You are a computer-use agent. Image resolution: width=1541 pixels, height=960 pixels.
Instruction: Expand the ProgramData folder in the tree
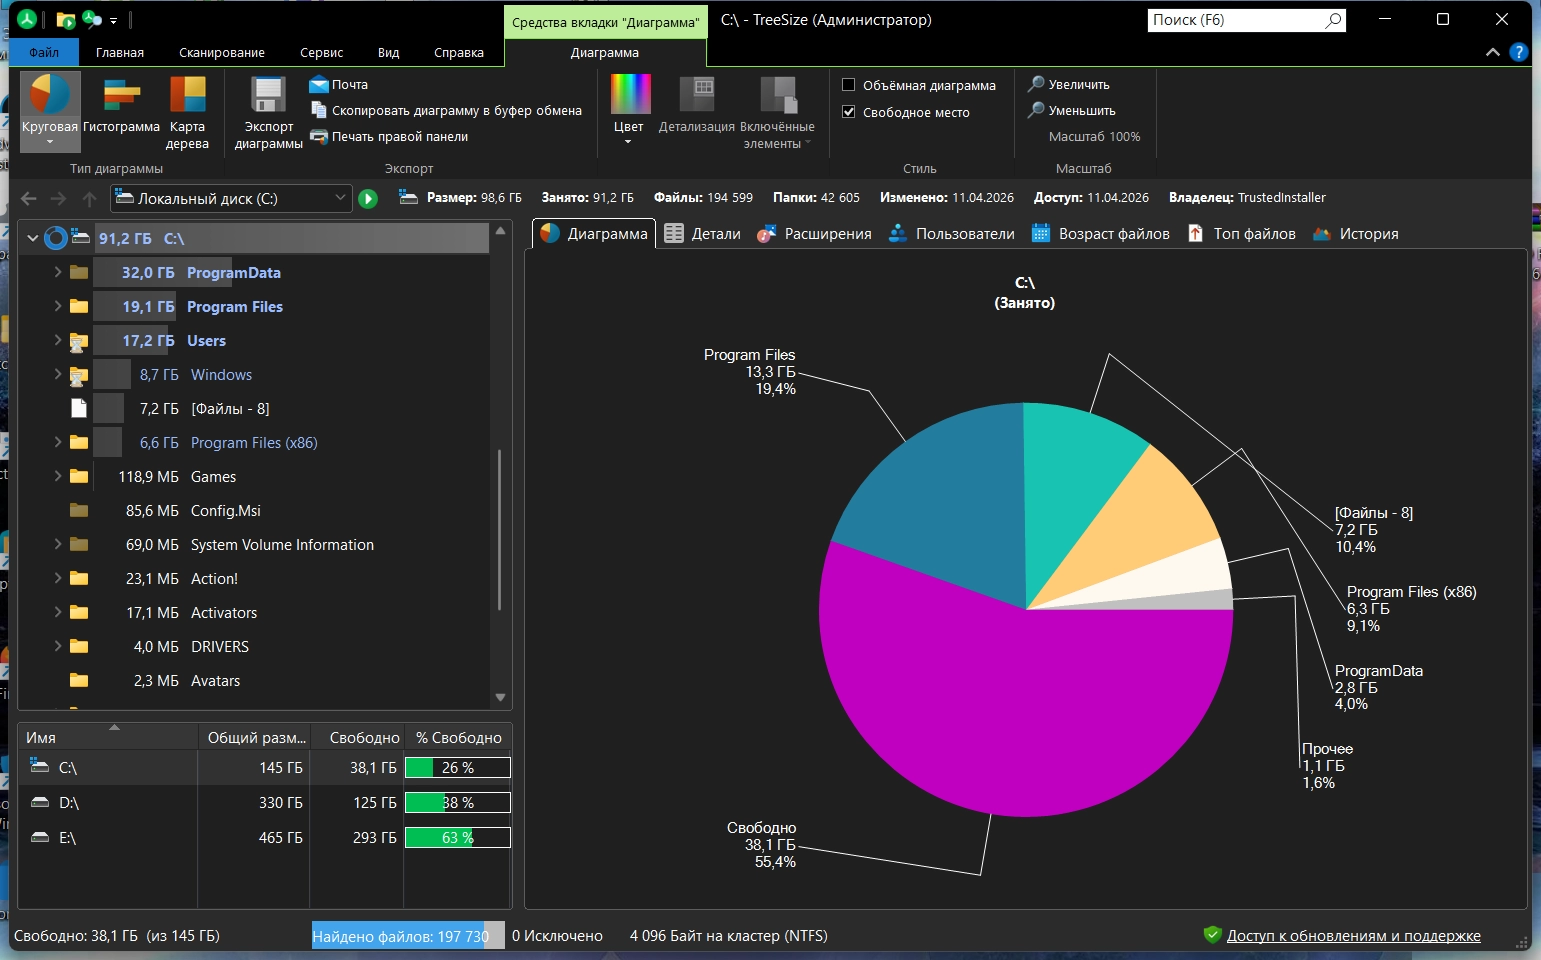(x=57, y=272)
